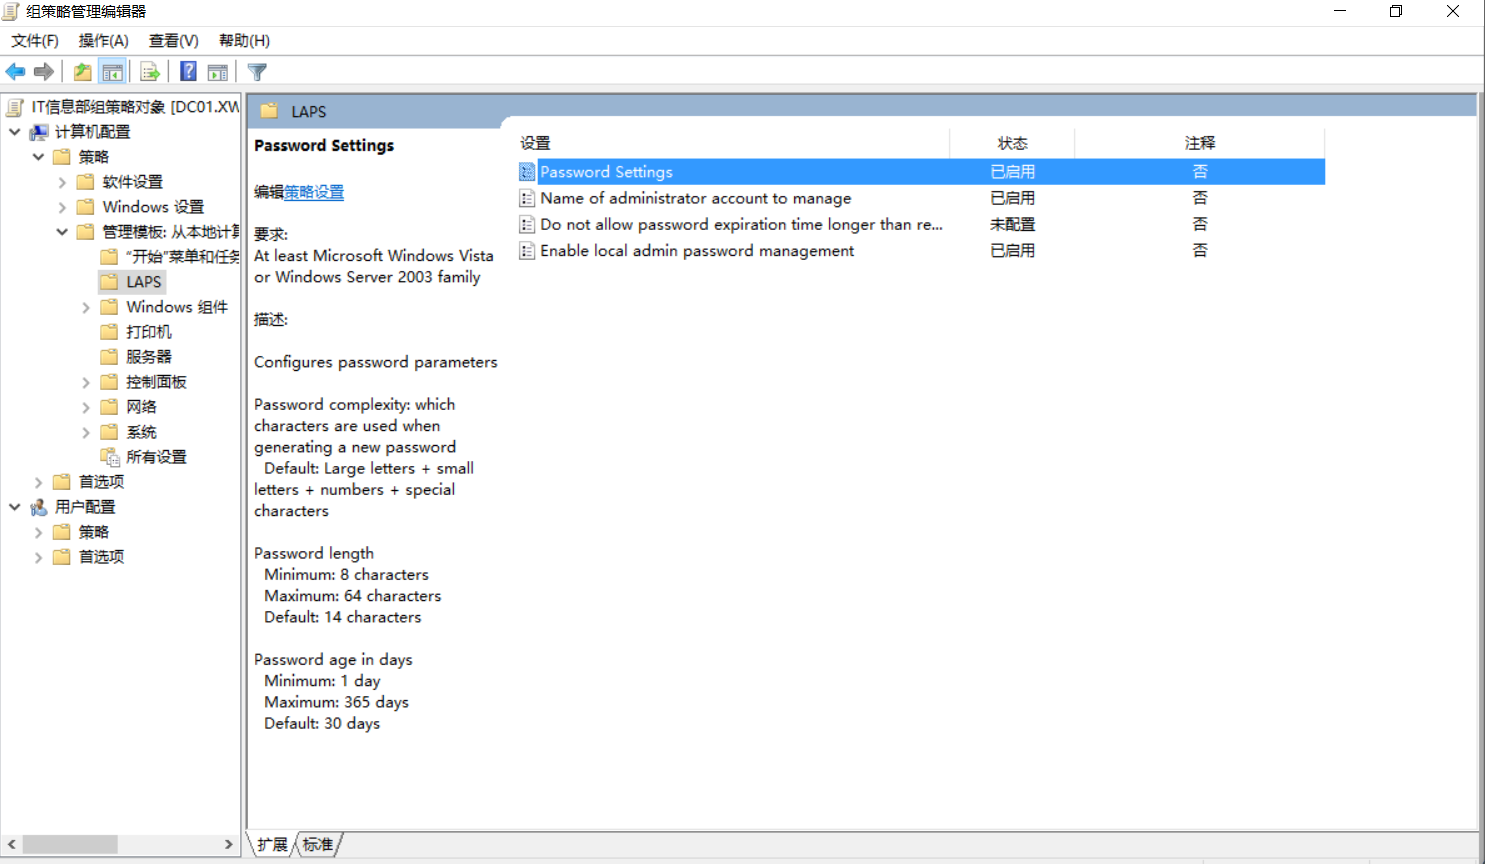
Task: Click the Up one level folder icon
Action: point(83,72)
